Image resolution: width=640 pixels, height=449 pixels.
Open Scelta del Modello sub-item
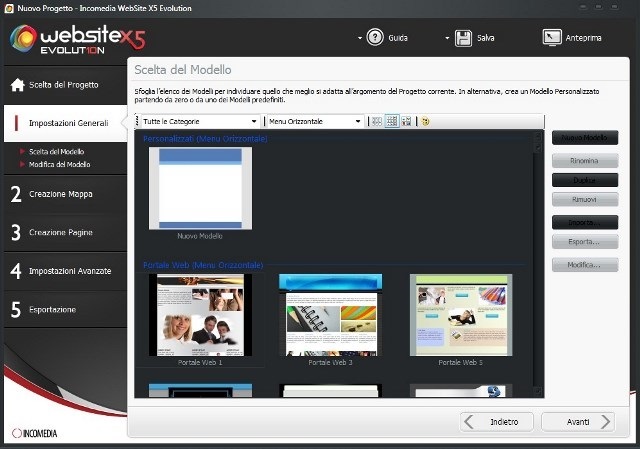[56, 151]
